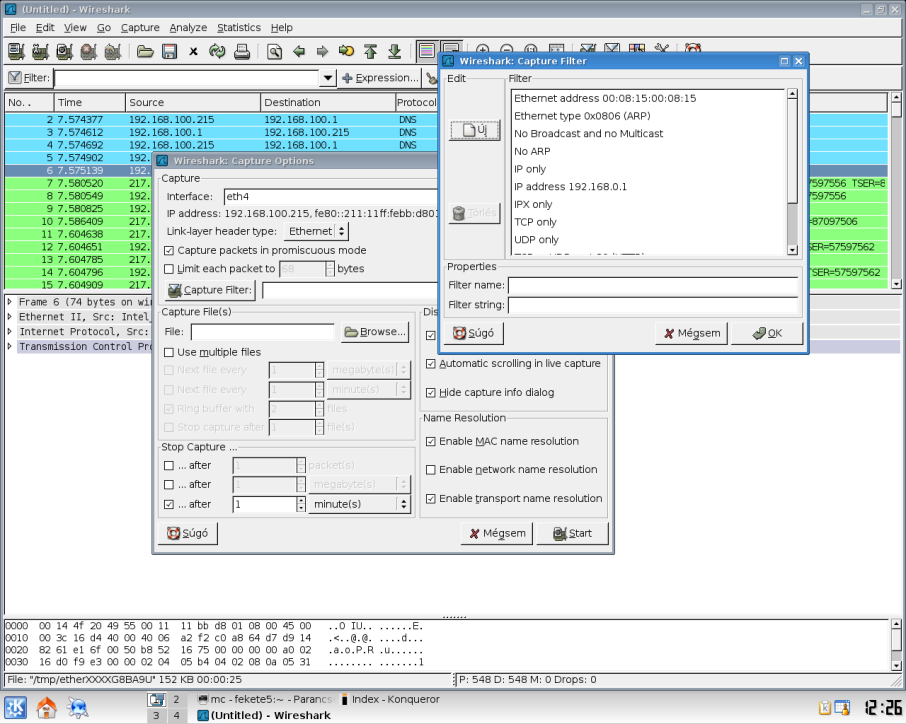906x724 pixels.
Task: Toggle transport name resolution checkbox
Action: tap(430, 499)
